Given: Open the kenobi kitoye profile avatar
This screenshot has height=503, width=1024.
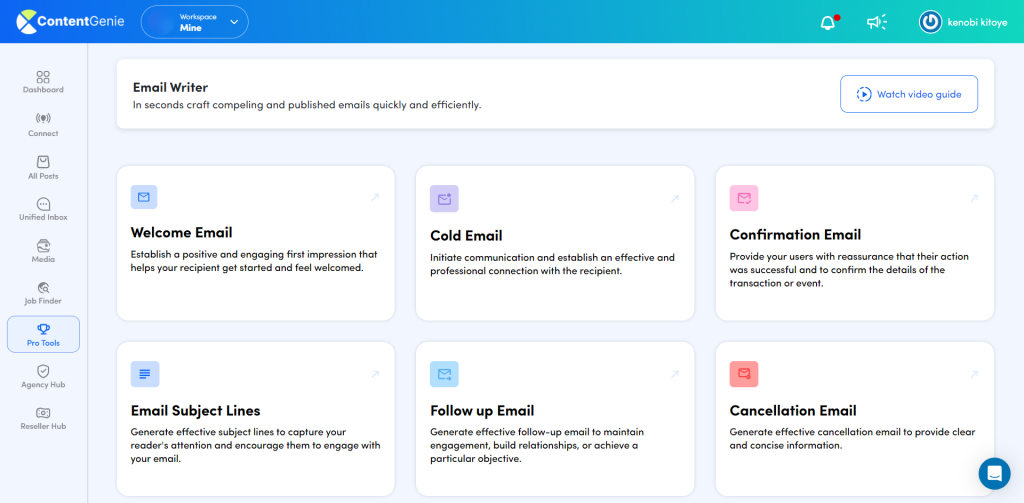Looking at the screenshot, I should [x=929, y=22].
